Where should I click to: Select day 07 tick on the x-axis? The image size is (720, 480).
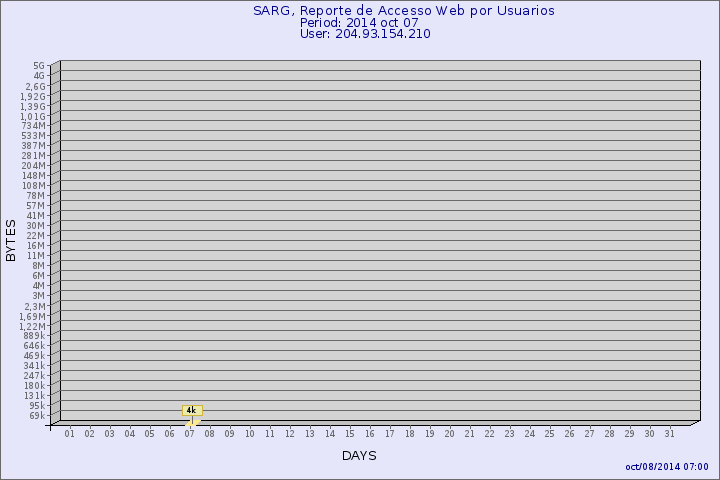(x=190, y=433)
